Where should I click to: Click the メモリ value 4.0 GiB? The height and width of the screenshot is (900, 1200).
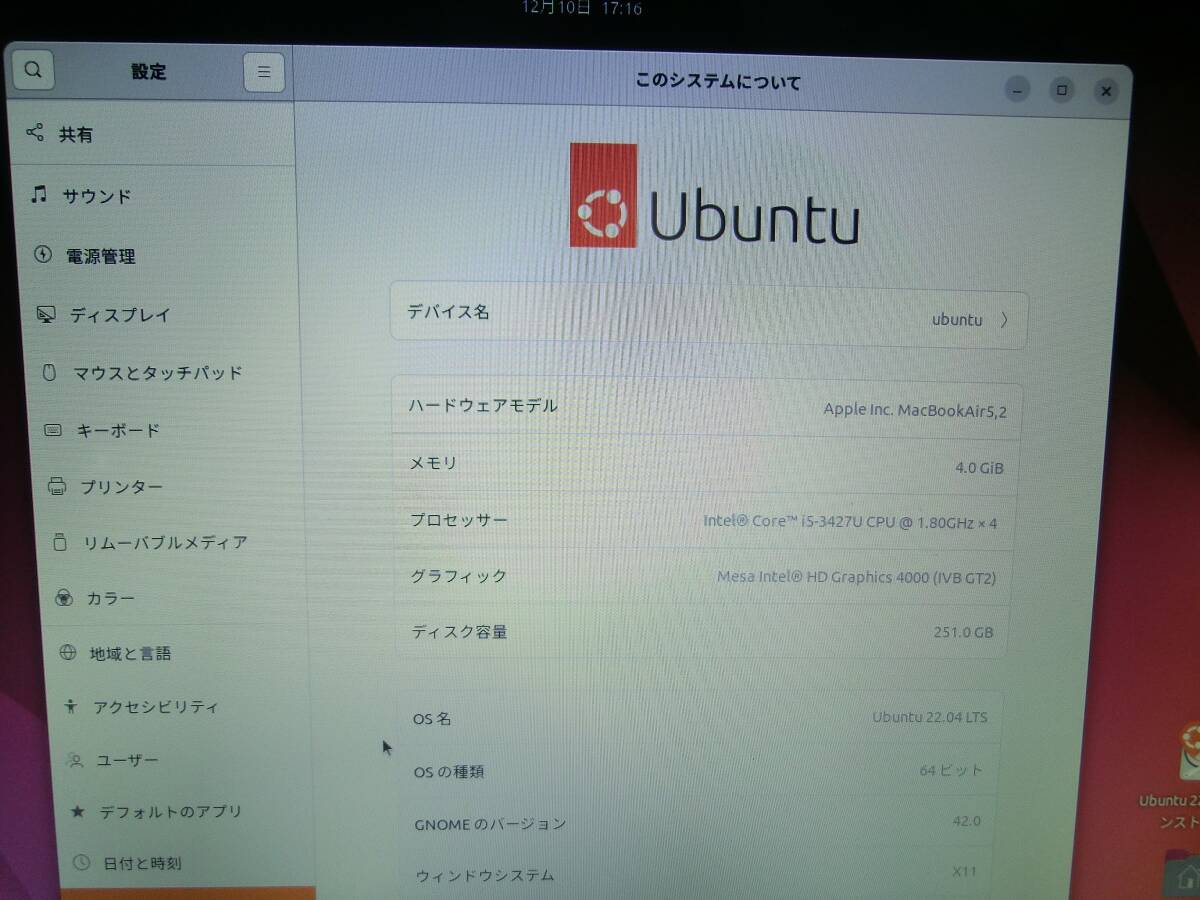pyautogui.click(x=979, y=467)
